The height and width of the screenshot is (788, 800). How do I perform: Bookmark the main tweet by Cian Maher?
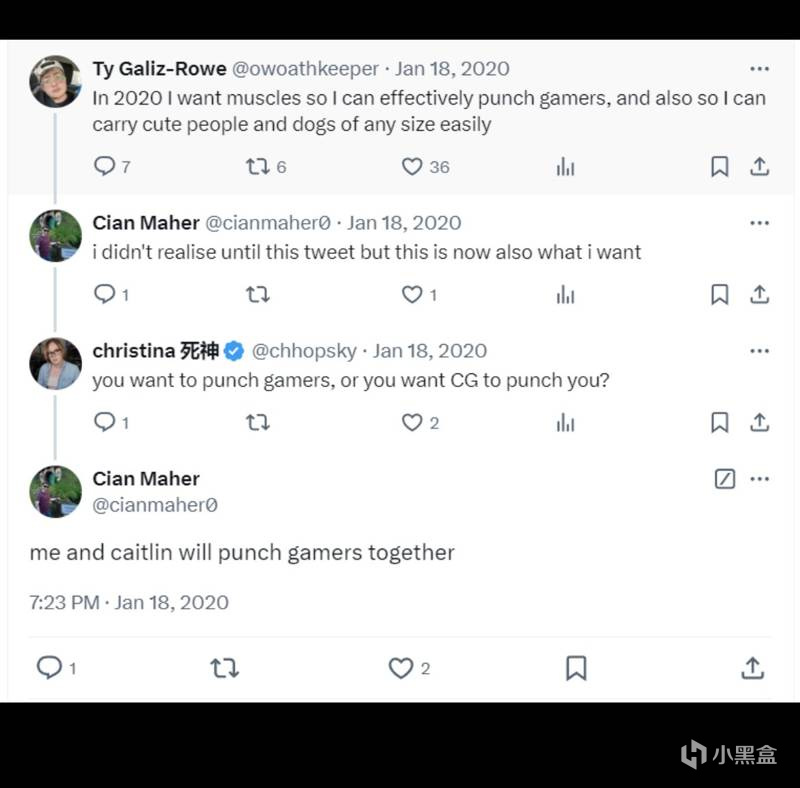point(576,667)
